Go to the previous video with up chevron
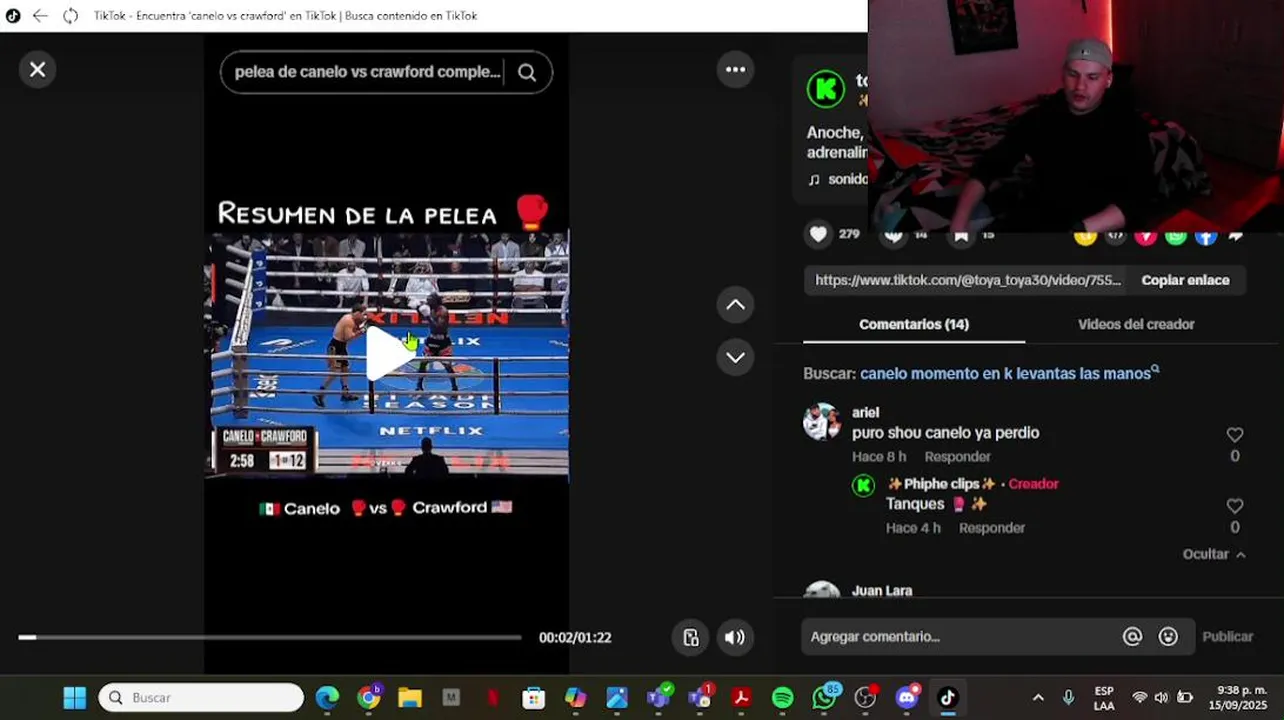Image resolution: width=1284 pixels, height=720 pixels. tap(735, 305)
